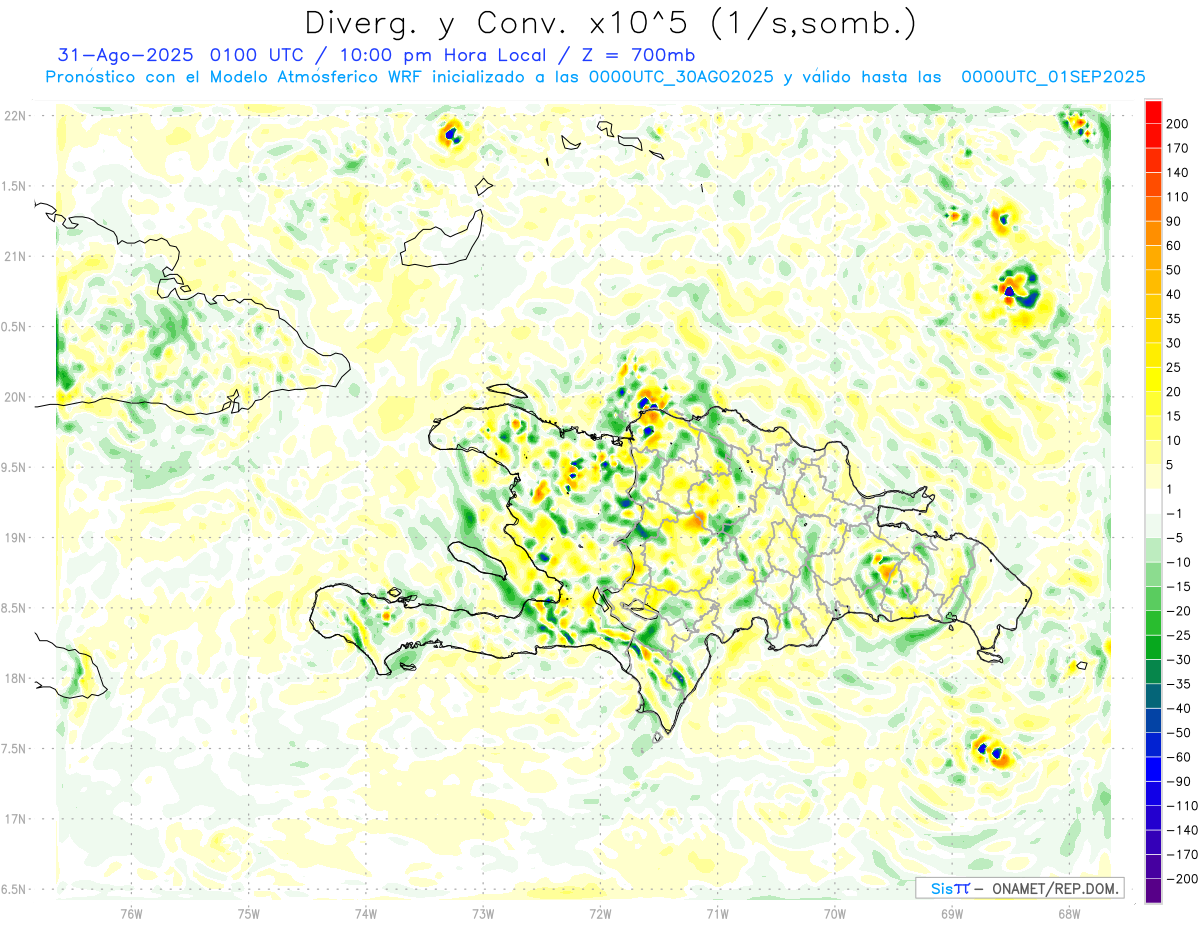1200x927 pixels.
Task: Click the "70W" longitude label
Action: point(835,913)
